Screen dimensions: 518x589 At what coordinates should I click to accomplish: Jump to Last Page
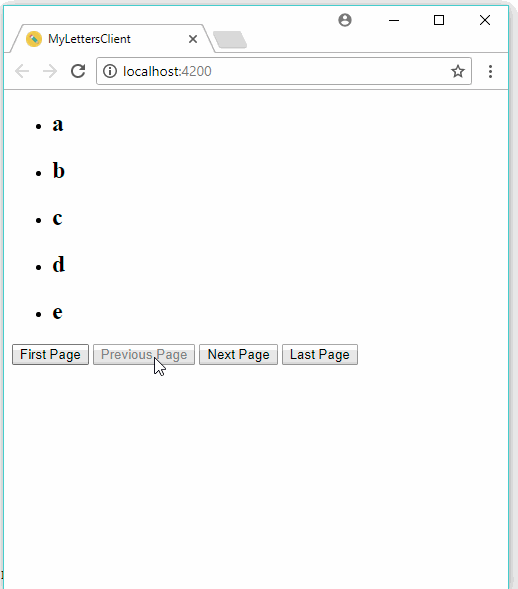click(x=320, y=354)
